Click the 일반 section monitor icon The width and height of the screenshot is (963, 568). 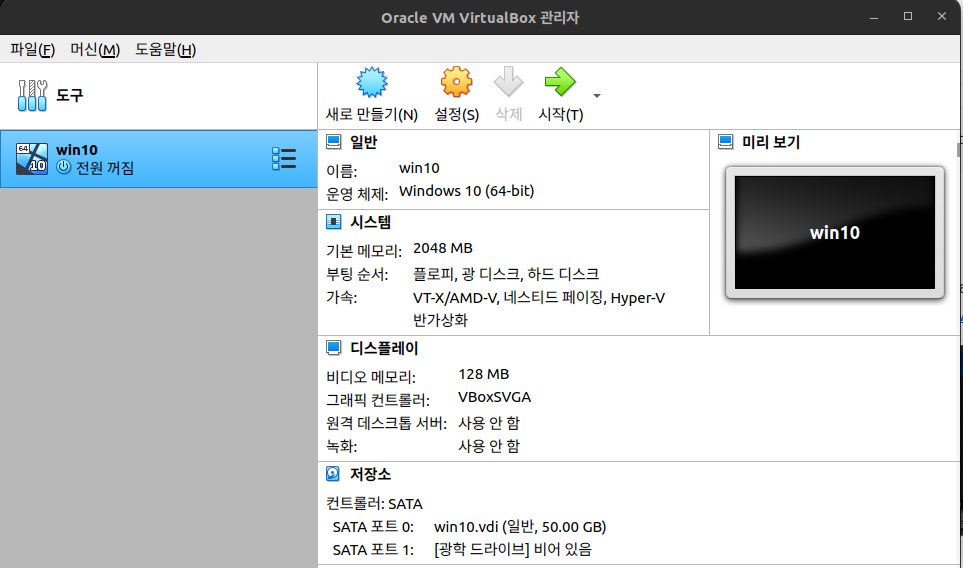click(x=333, y=142)
